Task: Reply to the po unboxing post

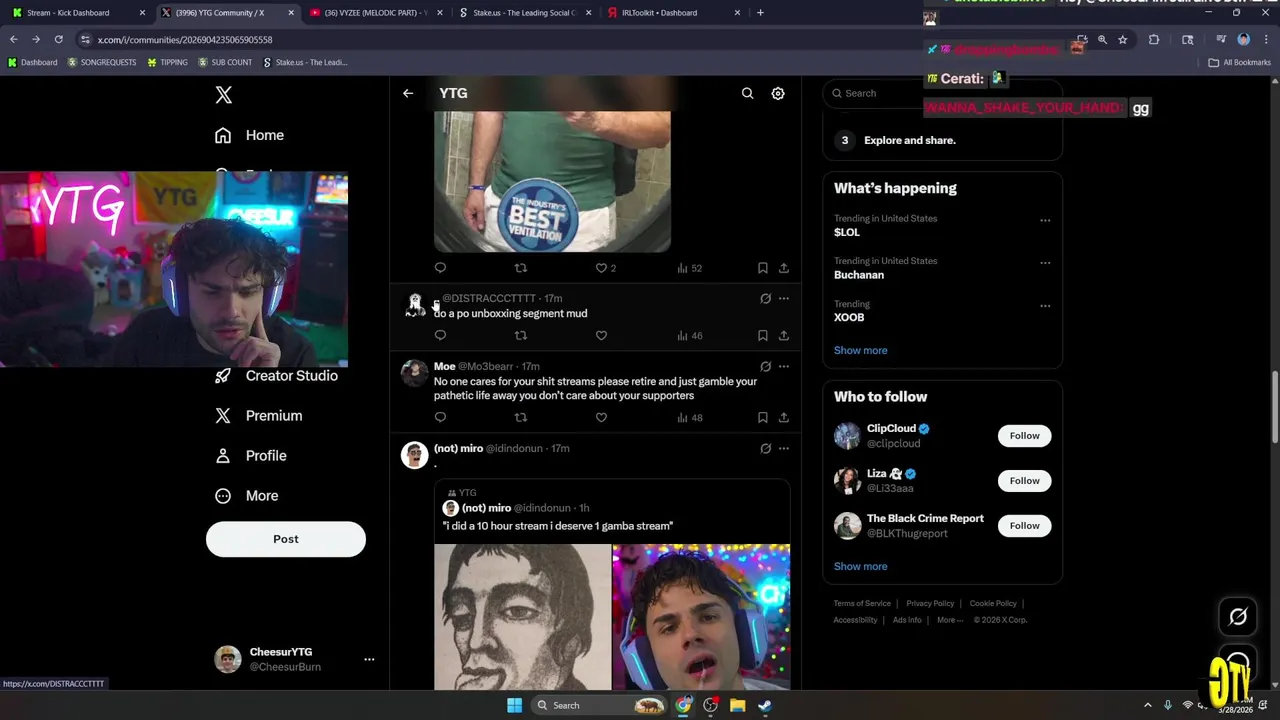Action: click(x=440, y=335)
